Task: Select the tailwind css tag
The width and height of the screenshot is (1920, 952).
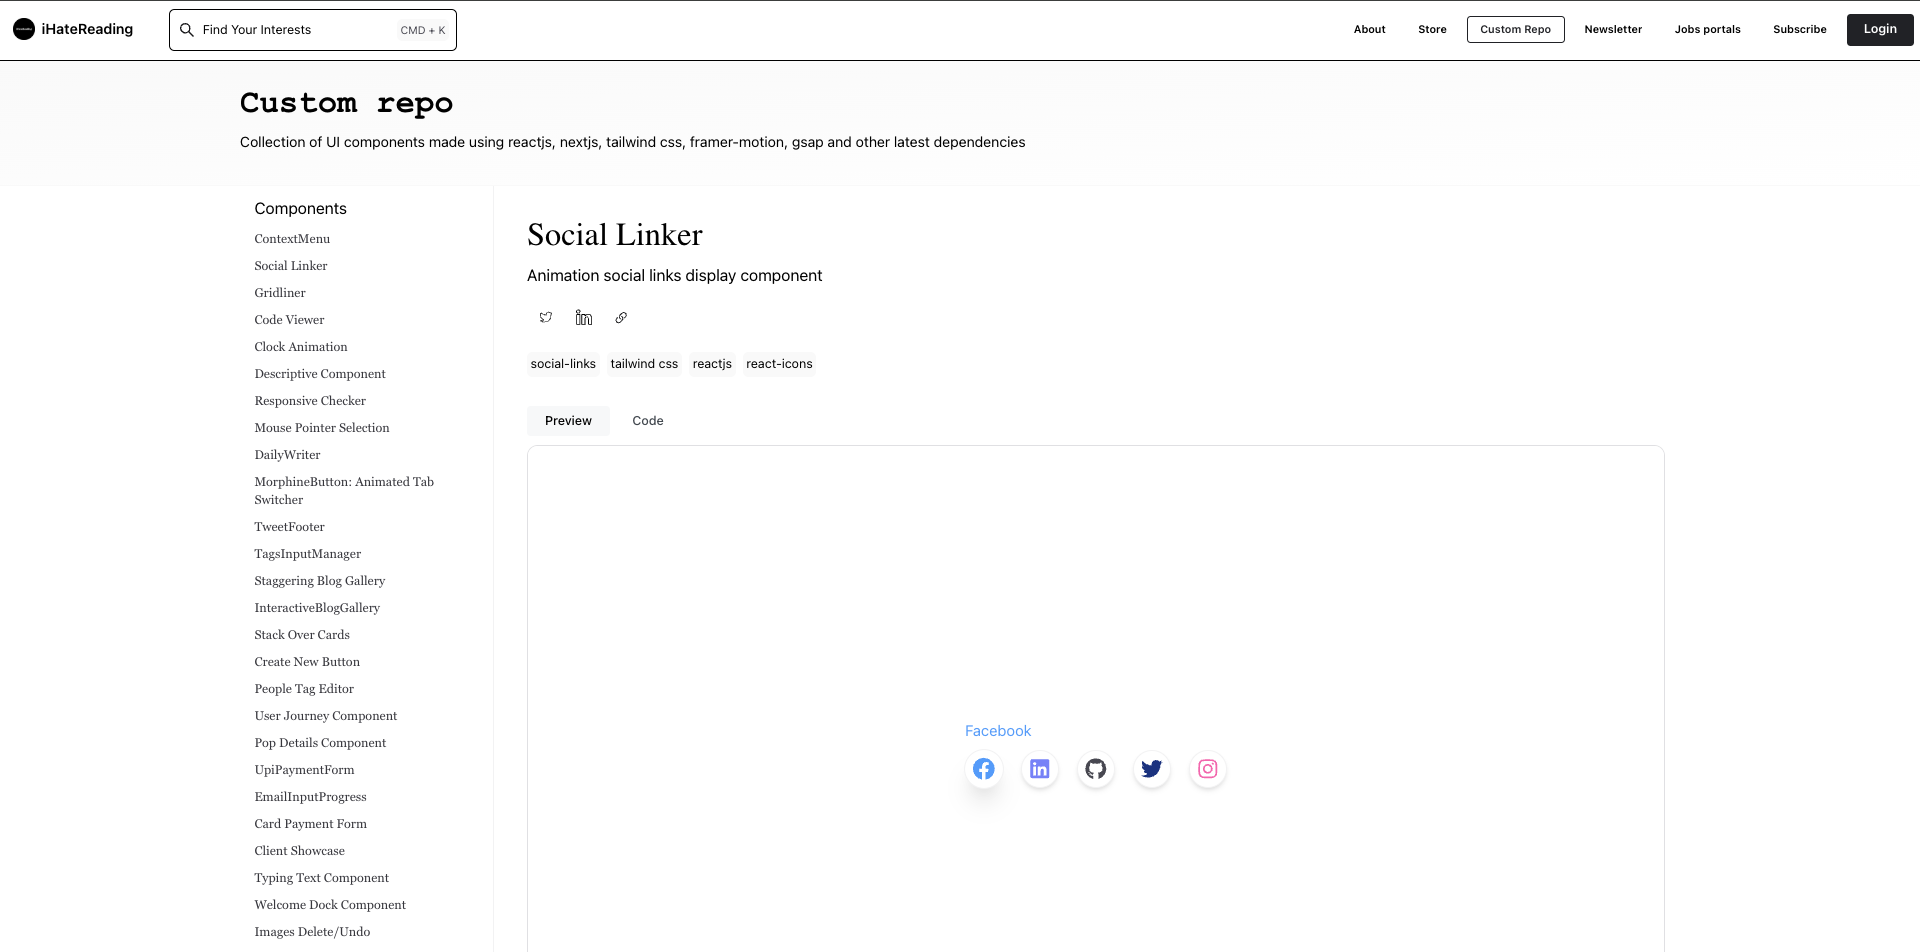Action: (x=644, y=364)
